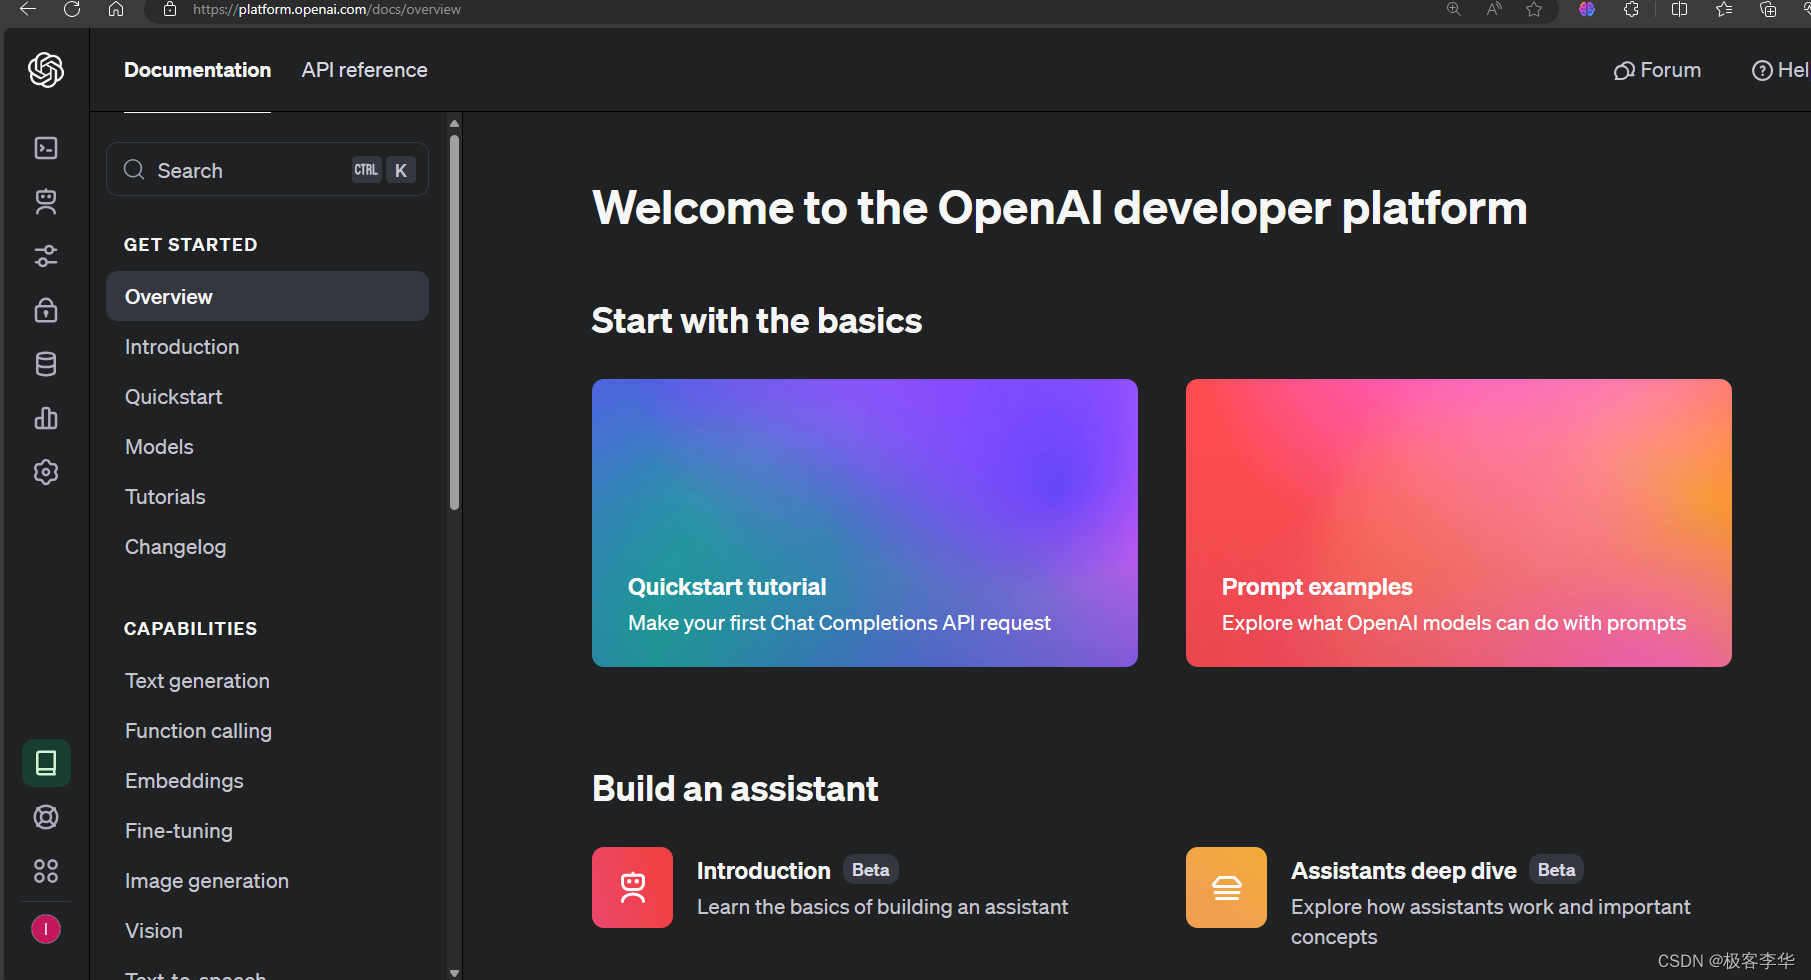1811x980 pixels.
Task: Toggle browser split screen icon
Action: [x=1679, y=9]
